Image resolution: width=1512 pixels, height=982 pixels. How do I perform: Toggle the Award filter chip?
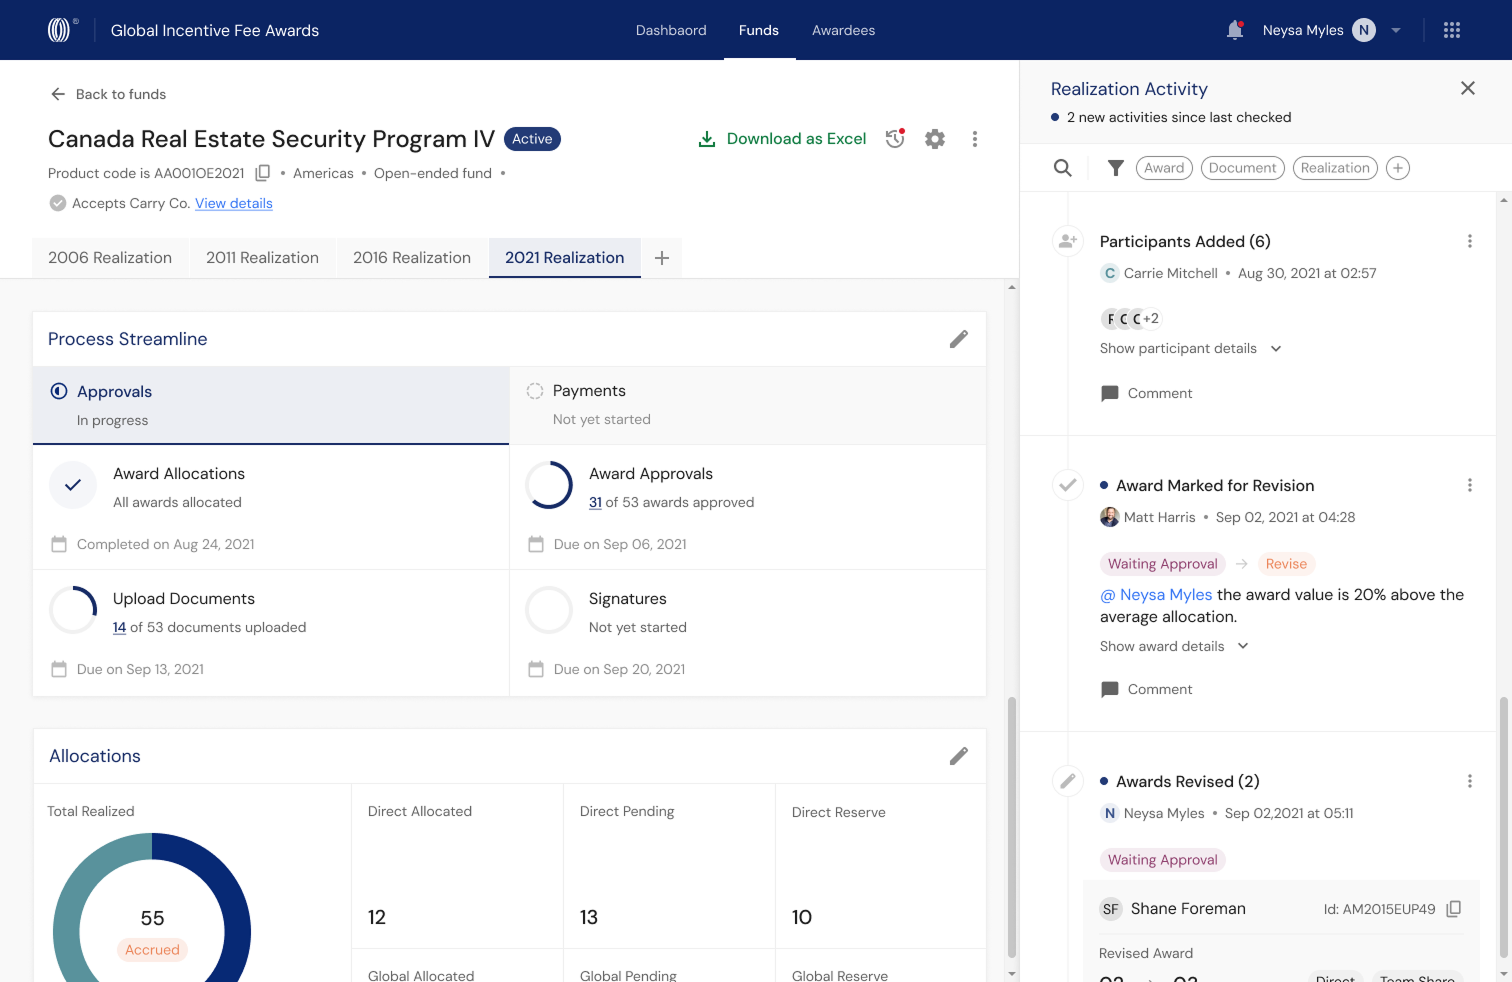click(1165, 168)
